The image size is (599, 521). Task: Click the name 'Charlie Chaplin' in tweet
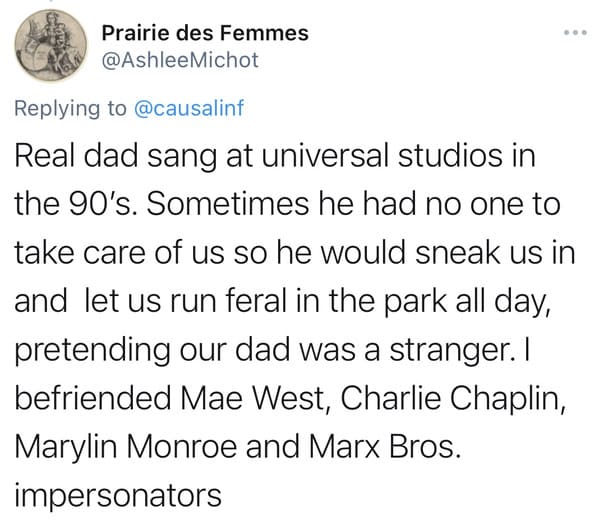point(450,398)
